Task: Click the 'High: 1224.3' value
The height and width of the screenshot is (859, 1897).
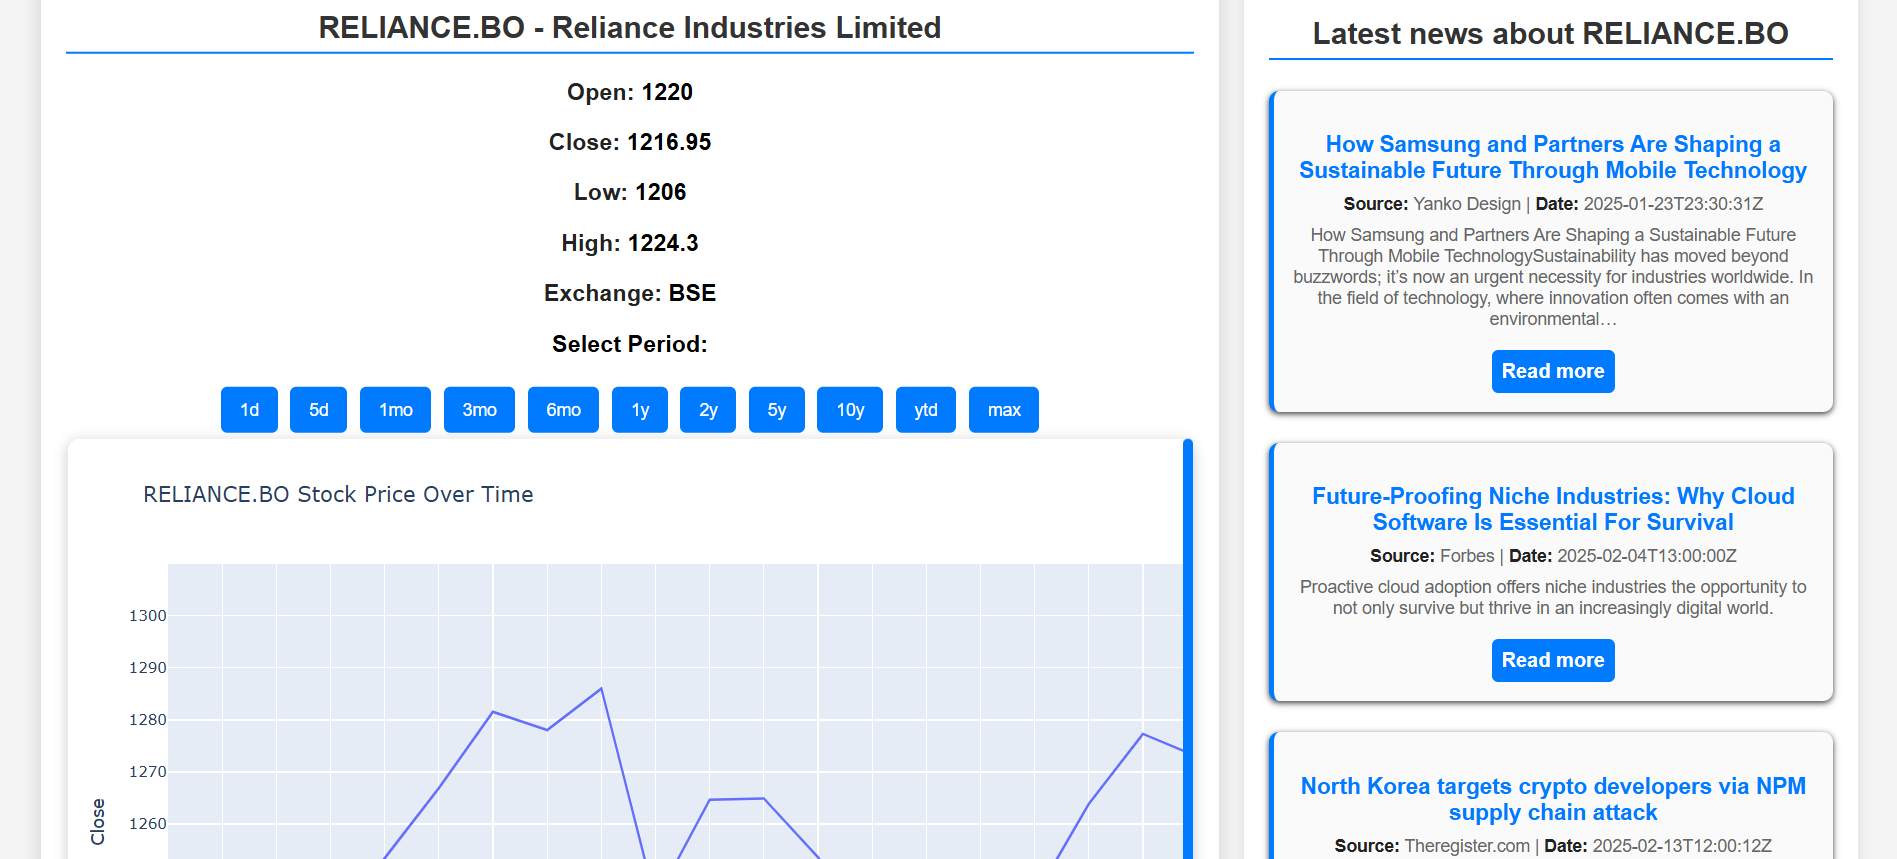Action: click(630, 243)
